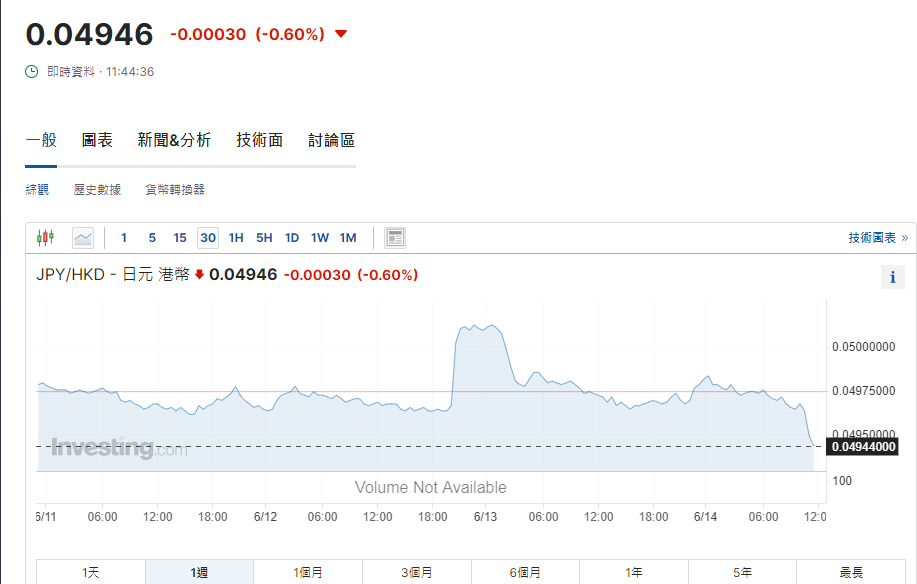Select the 1H chart interval
This screenshot has height=584, width=917.
236,238
